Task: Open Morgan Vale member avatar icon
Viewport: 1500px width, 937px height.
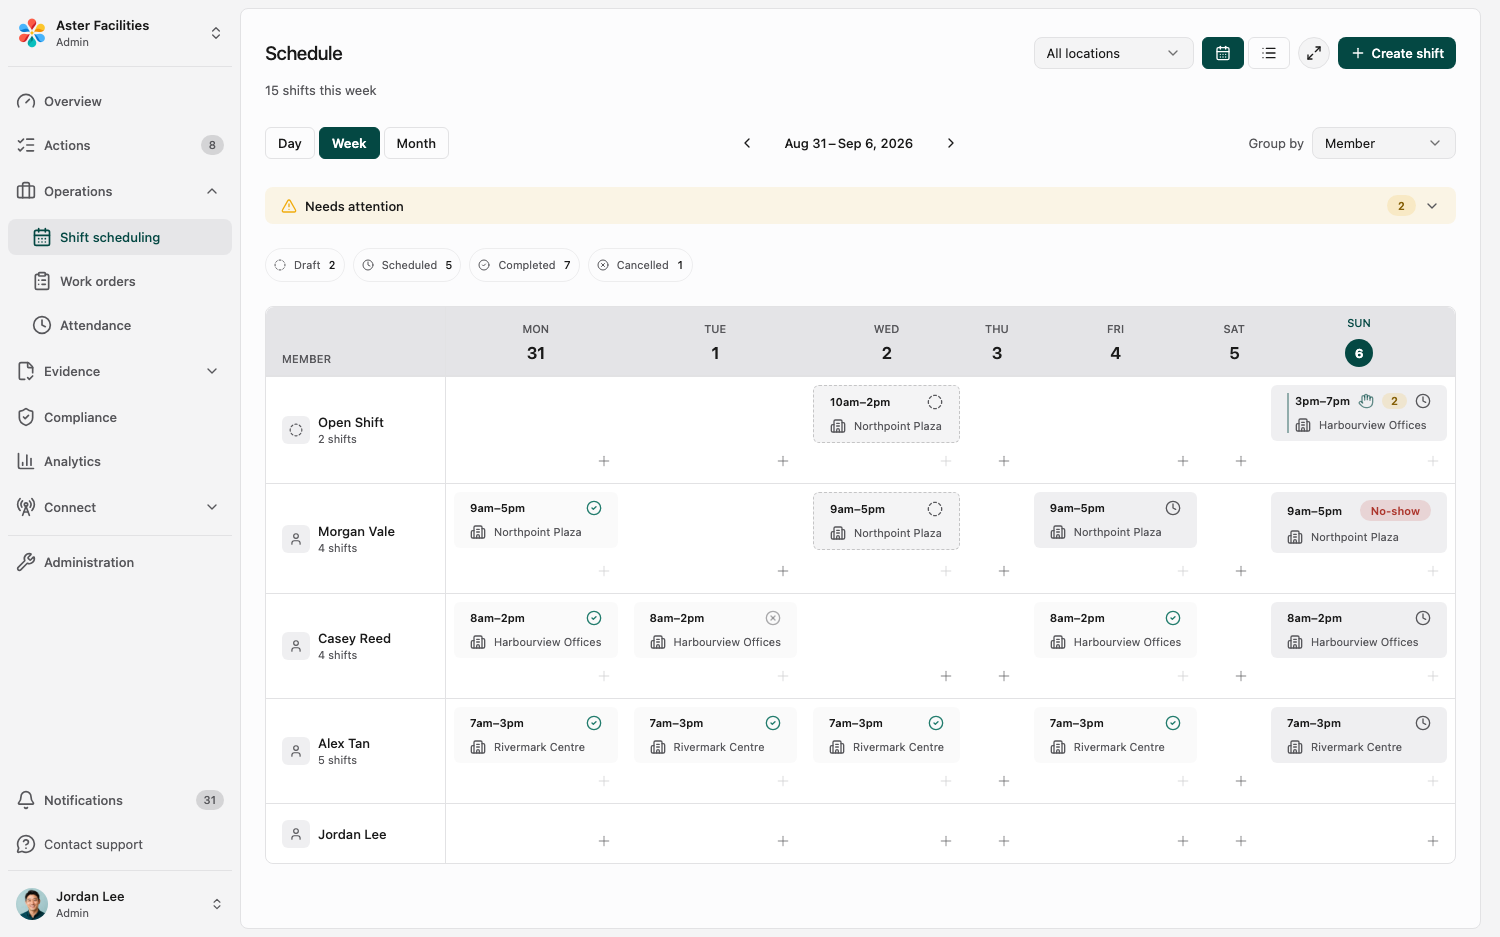Action: (x=296, y=539)
